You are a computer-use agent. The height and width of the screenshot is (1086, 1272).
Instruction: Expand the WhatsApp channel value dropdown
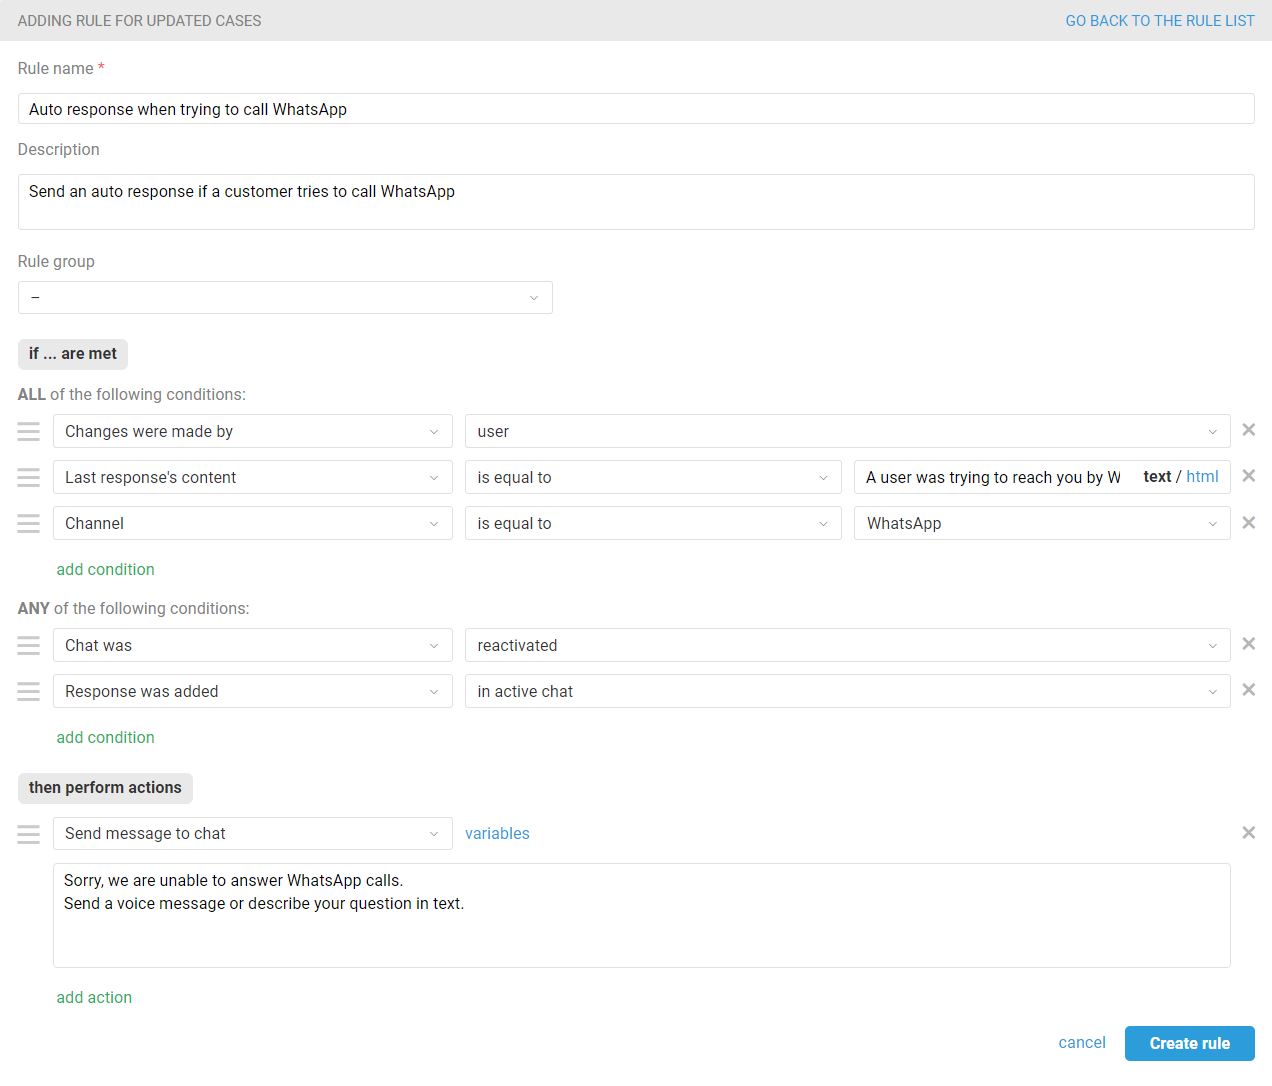point(1041,523)
